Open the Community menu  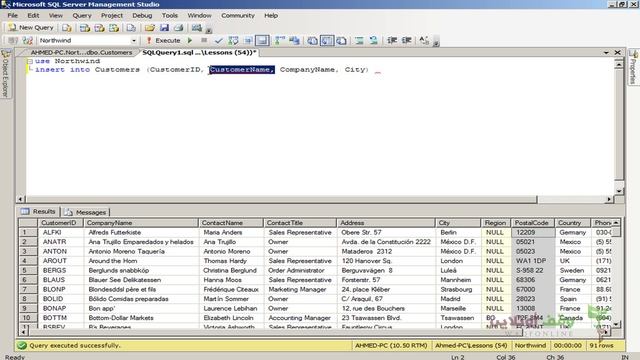click(238, 16)
